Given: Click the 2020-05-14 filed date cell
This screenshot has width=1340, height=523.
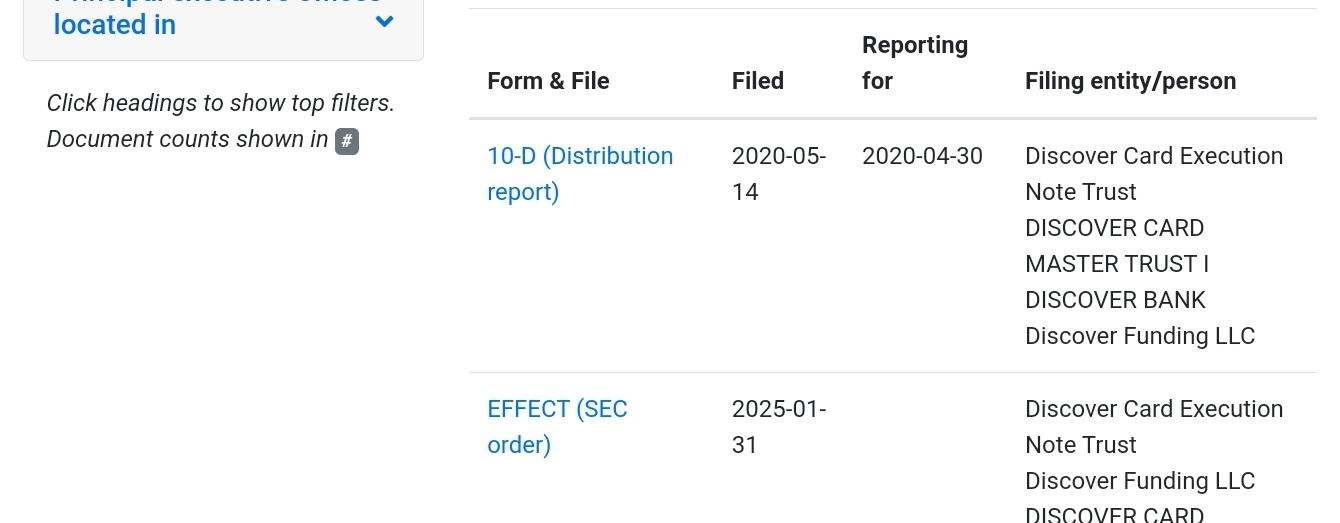Looking at the screenshot, I should [779, 173].
